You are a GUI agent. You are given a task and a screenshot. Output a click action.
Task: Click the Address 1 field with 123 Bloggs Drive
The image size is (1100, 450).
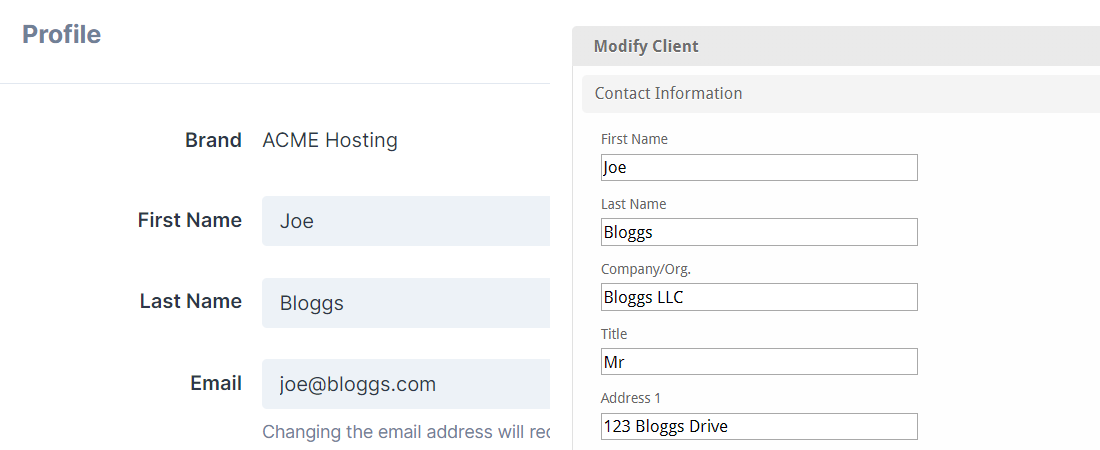coord(759,426)
